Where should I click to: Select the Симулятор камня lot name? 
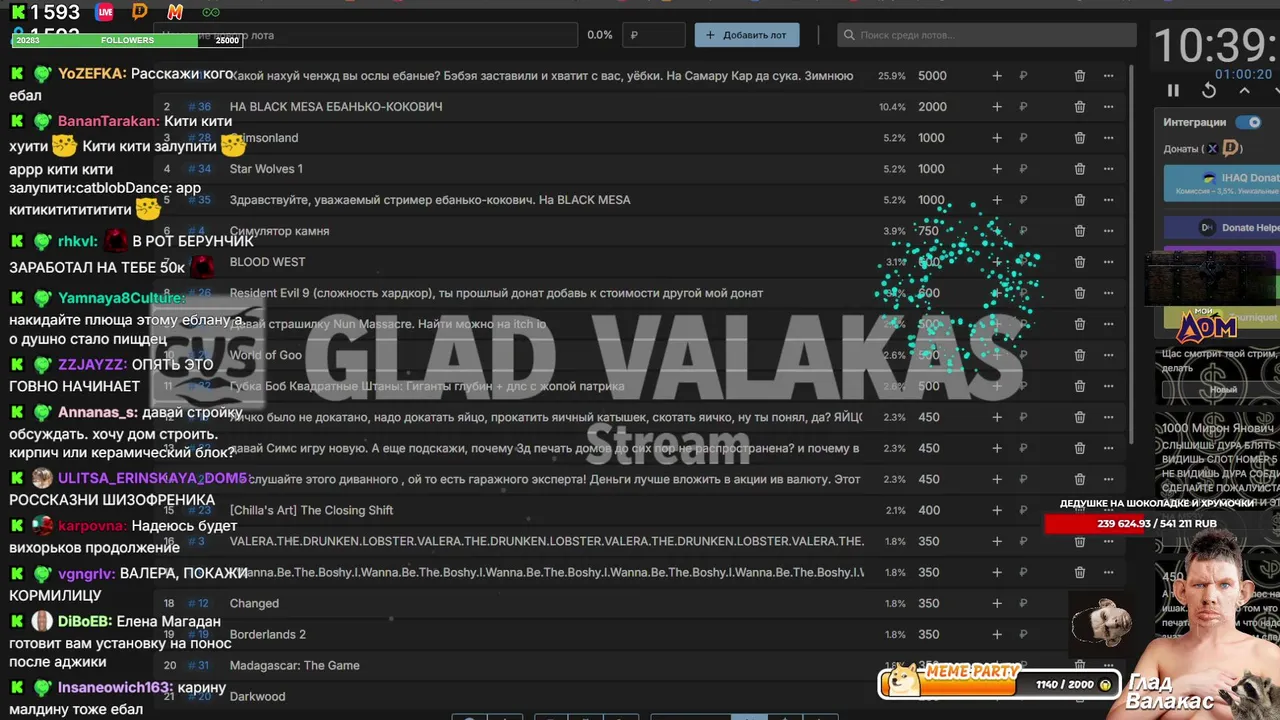point(279,231)
